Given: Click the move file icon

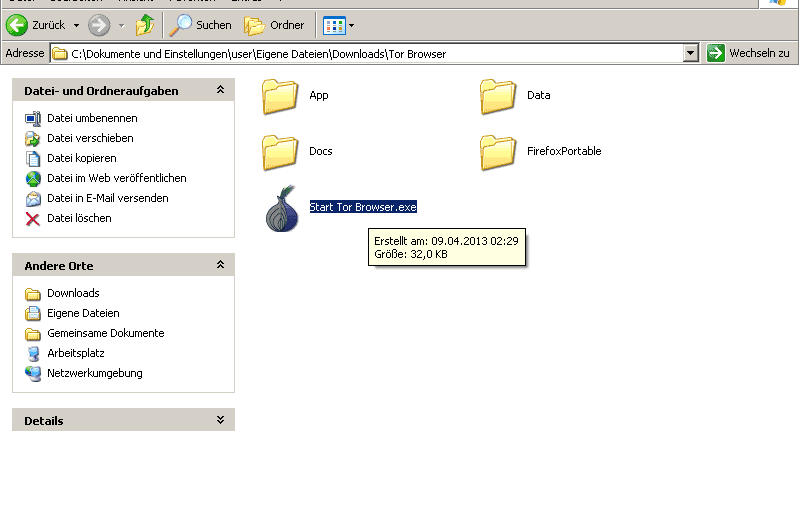Looking at the screenshot, I should pyautogui.click(x=33, y=139).
